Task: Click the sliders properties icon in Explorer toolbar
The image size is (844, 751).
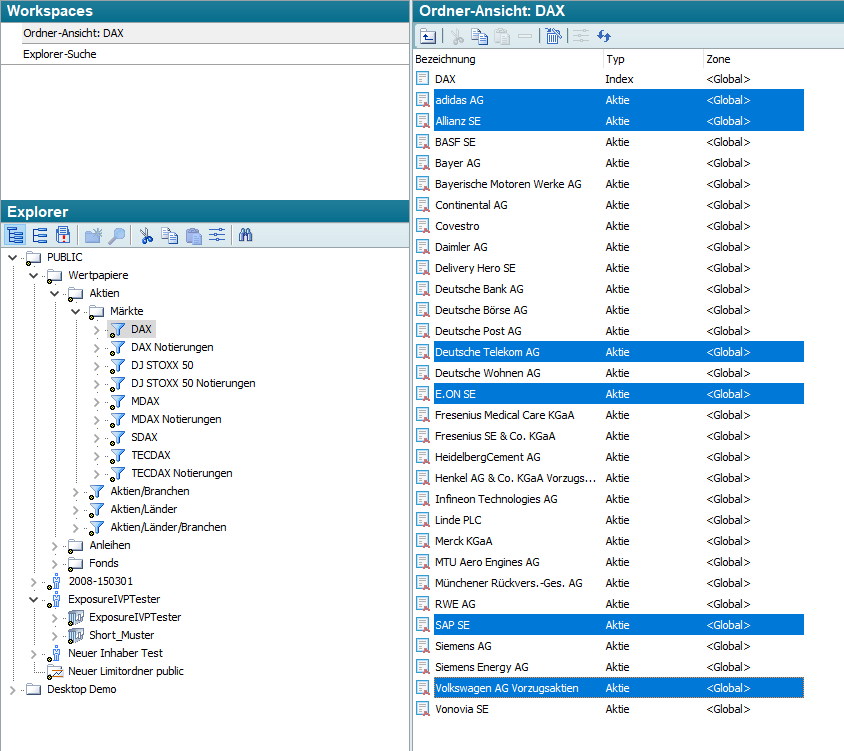Action: (x=216, y=236)
